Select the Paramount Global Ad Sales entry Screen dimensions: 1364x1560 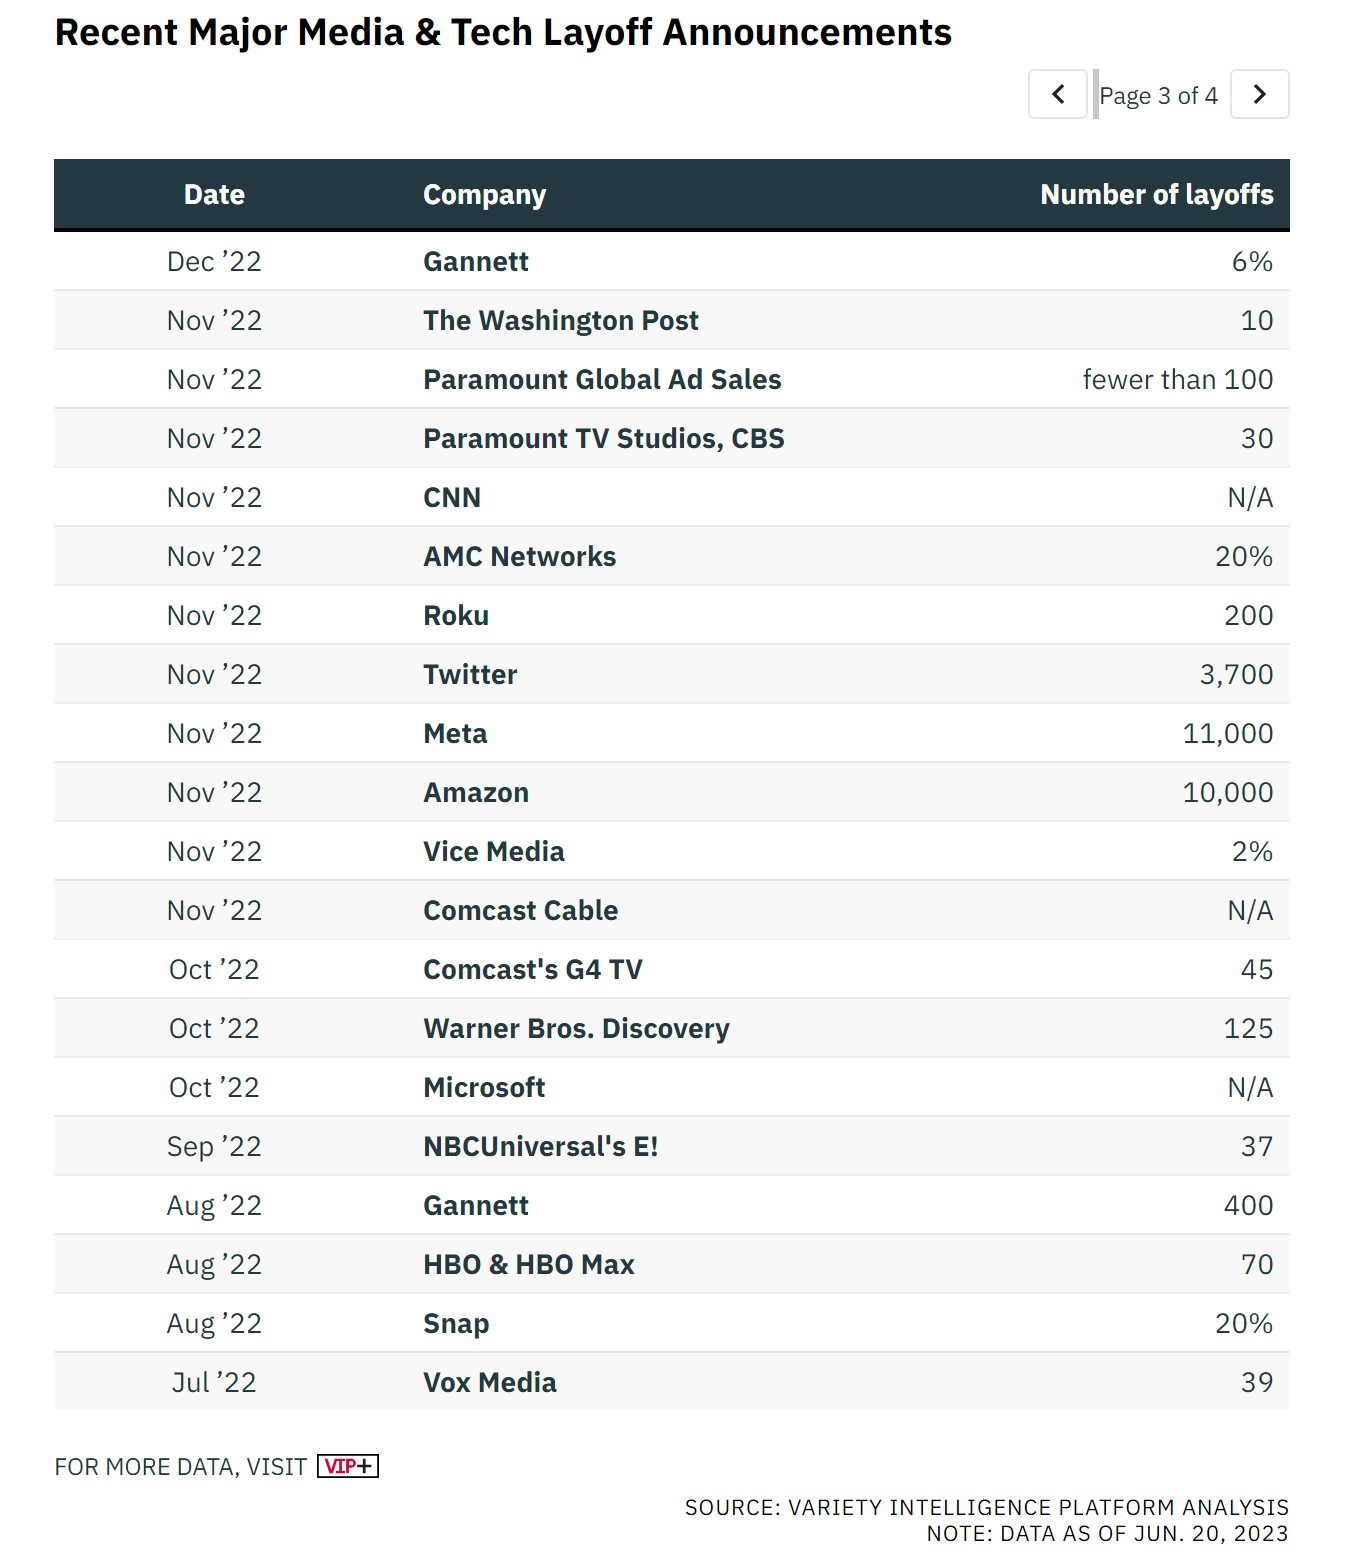pyautogui.click(x=602, y=379)
